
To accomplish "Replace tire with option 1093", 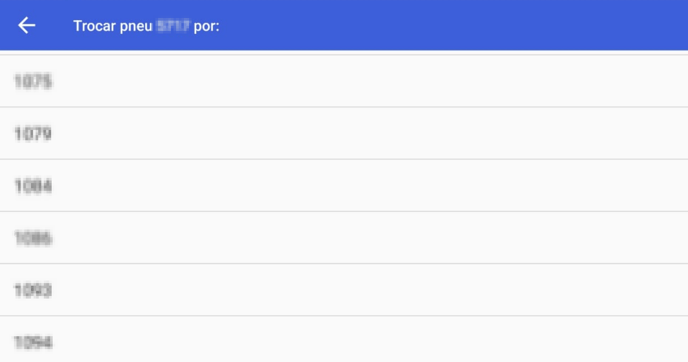I will 344,290.
